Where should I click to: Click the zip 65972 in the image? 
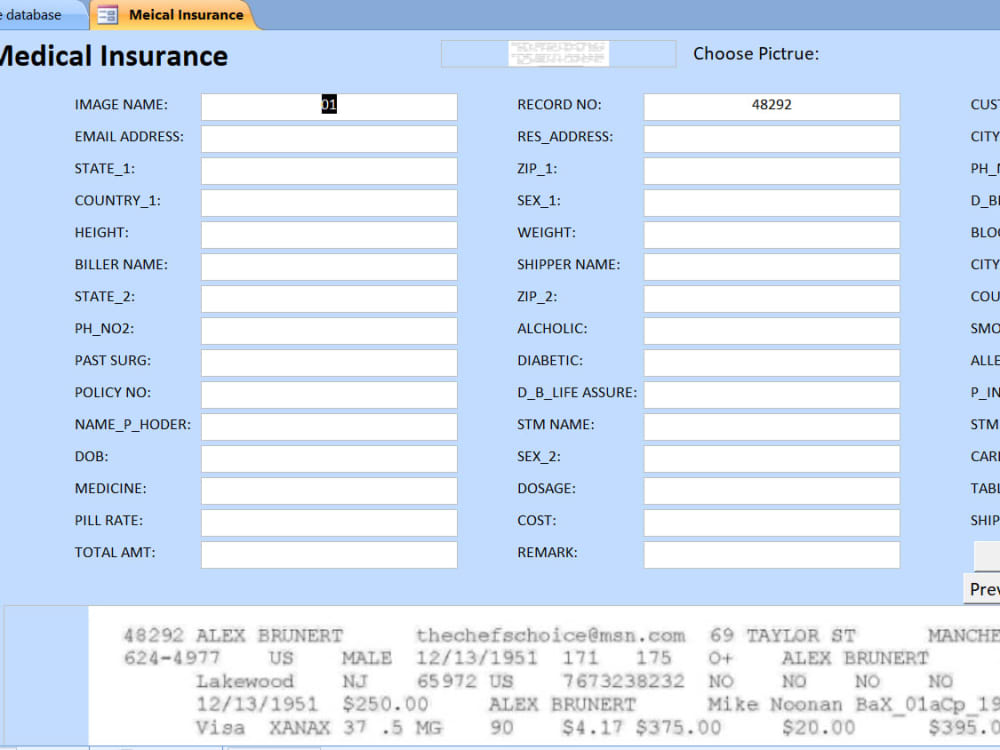coord(446,681)
